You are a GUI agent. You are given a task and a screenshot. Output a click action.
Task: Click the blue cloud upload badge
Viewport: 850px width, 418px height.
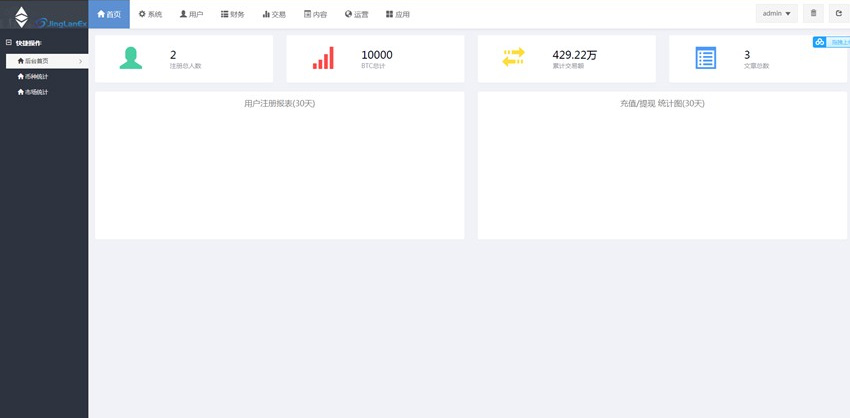[x=831, y=42]
